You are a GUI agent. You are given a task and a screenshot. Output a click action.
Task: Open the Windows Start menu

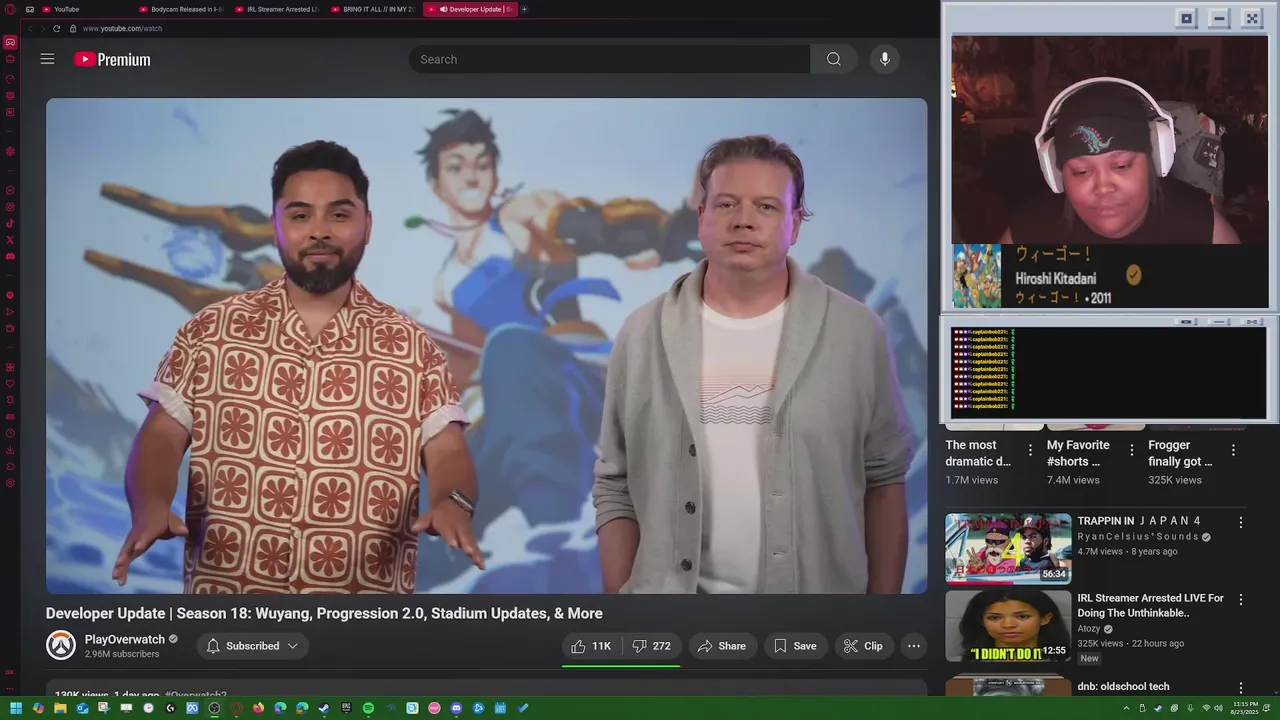tap(16, 708)
